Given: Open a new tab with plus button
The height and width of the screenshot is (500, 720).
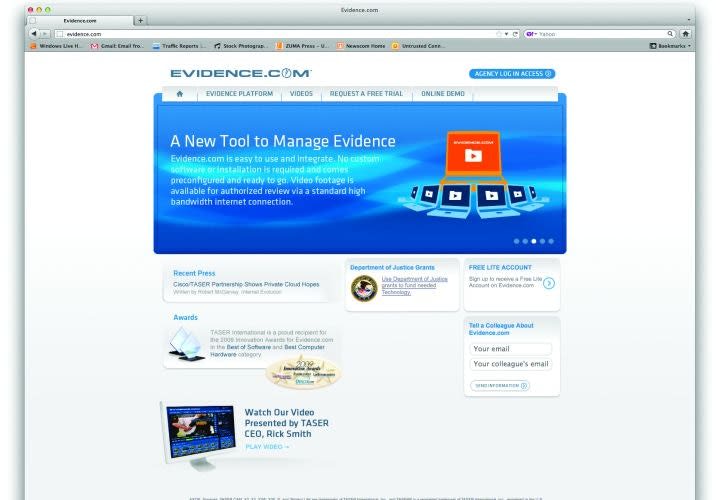Looking at the screenshot, I should [x=140, y=20].
